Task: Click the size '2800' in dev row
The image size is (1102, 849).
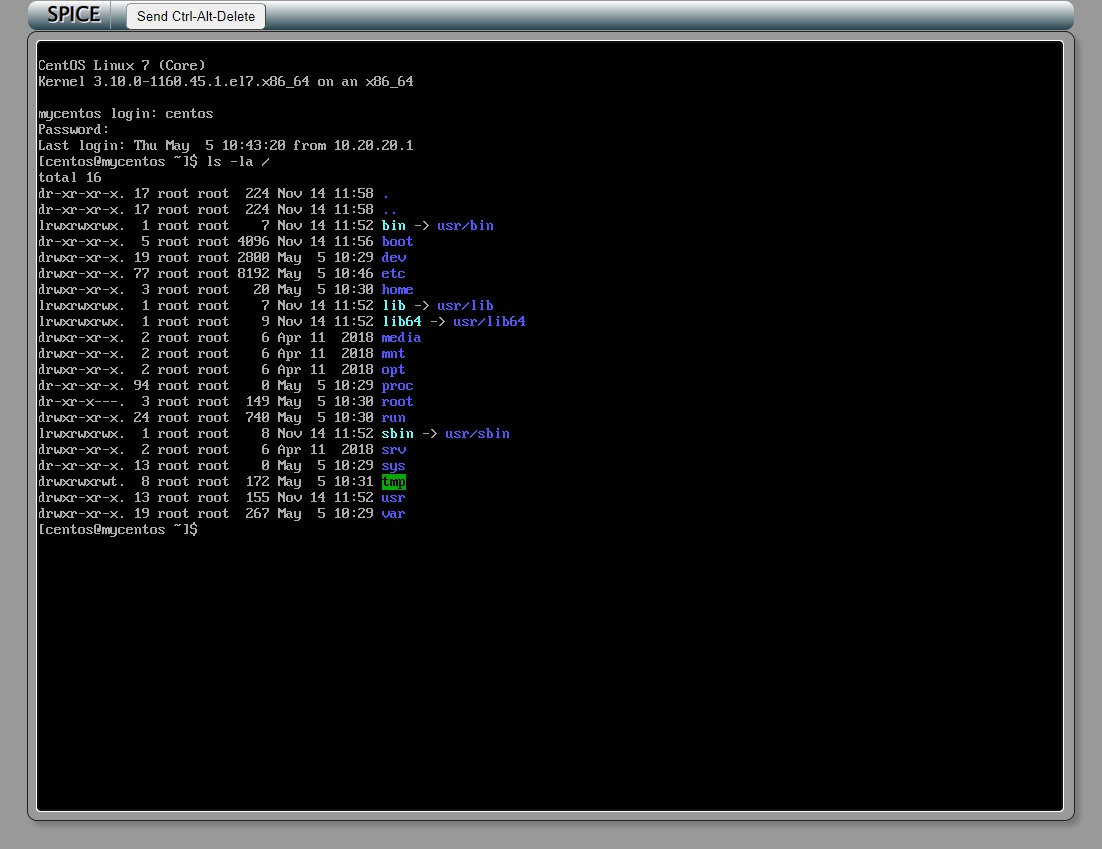Action: tap(253, 257)
